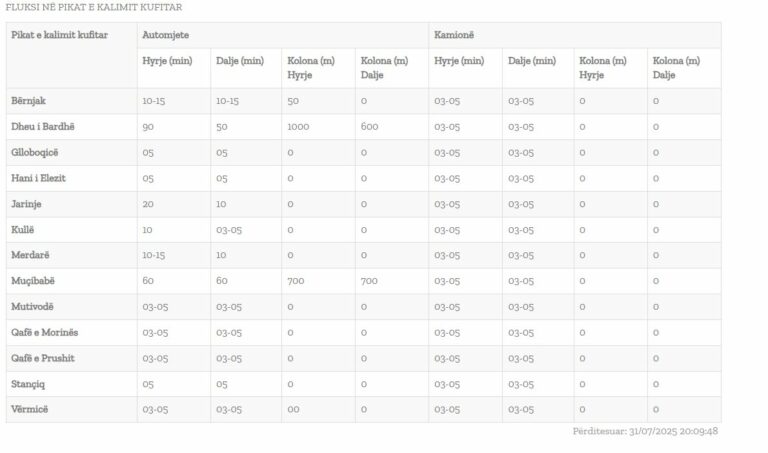Select the Qafë e Morinës row label
Image resolution: width=768 pixels, height=453 pixels.
click(44, 332)
